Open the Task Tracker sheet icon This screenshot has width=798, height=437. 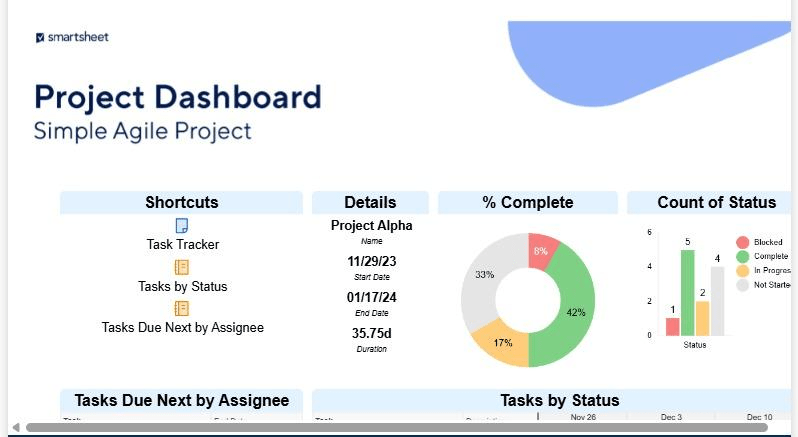182,225
